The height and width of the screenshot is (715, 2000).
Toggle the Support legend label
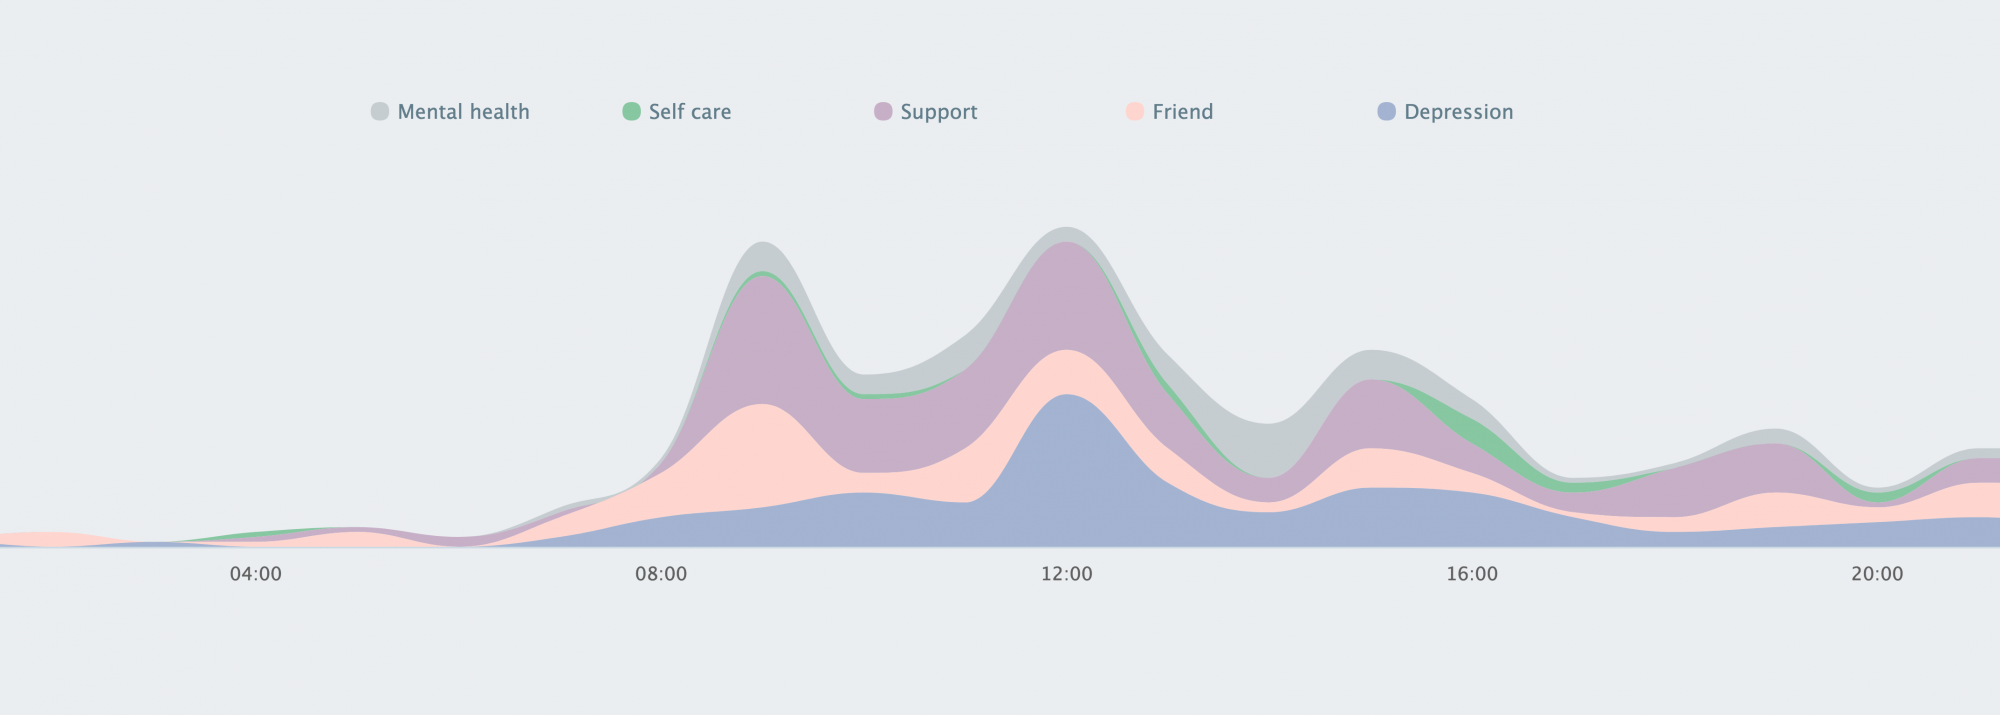938,112
